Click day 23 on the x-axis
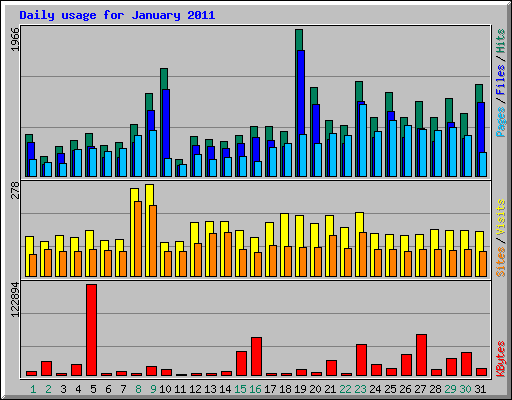The width and height of the screenshot is (512, 400). [360, 389]
